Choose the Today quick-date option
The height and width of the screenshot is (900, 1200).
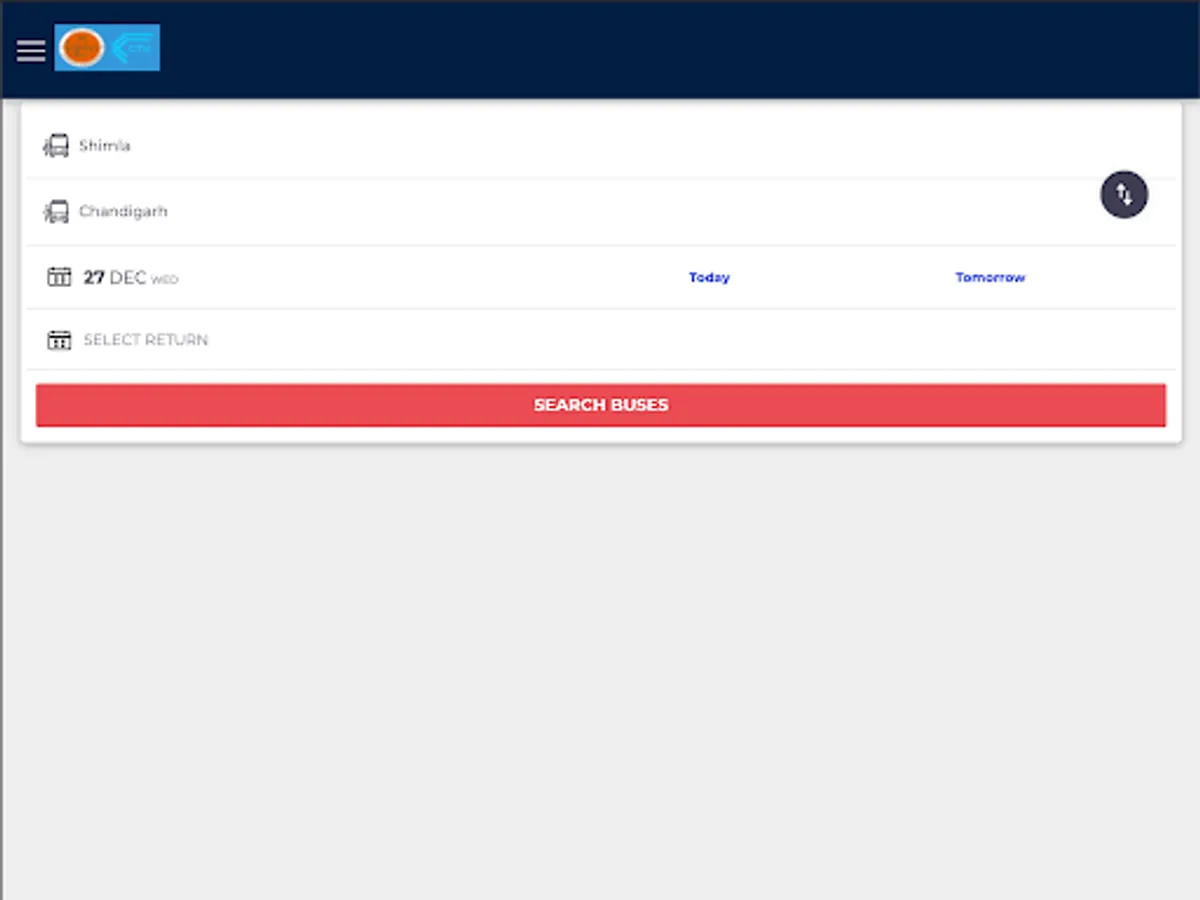709,277
